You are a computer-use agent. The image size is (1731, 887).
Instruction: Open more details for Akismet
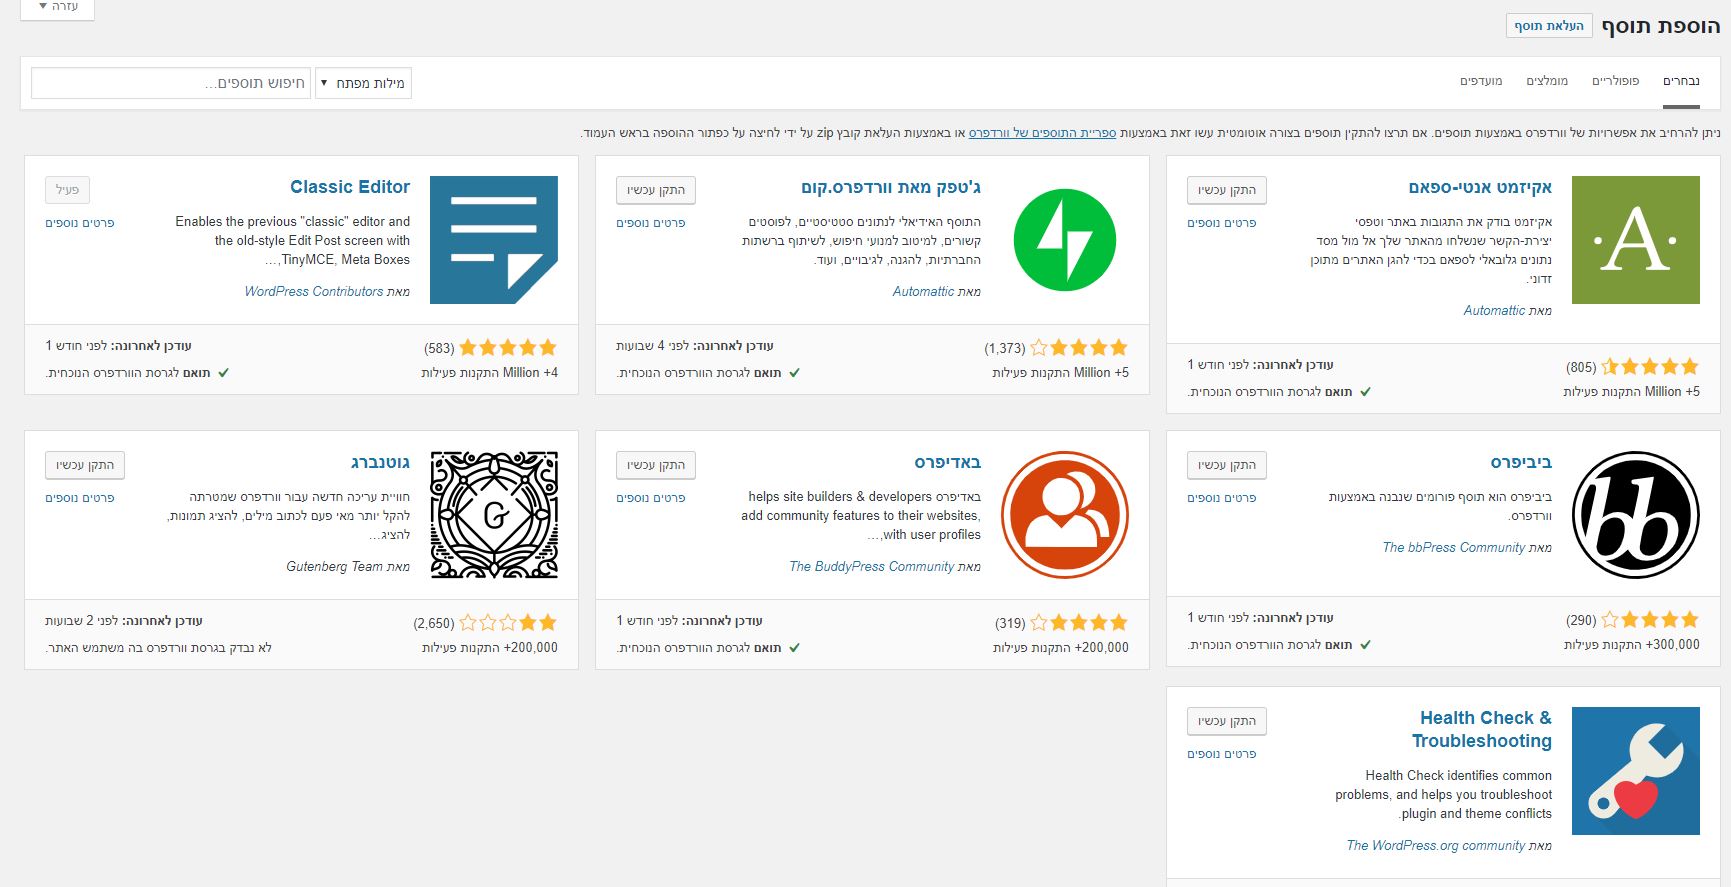1222,223
